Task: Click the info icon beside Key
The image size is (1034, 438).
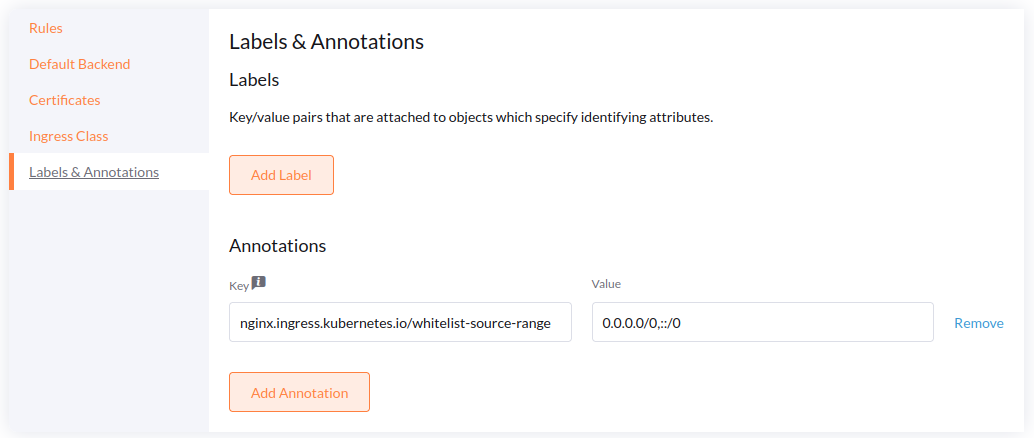Action: click(x=258, y=283)
